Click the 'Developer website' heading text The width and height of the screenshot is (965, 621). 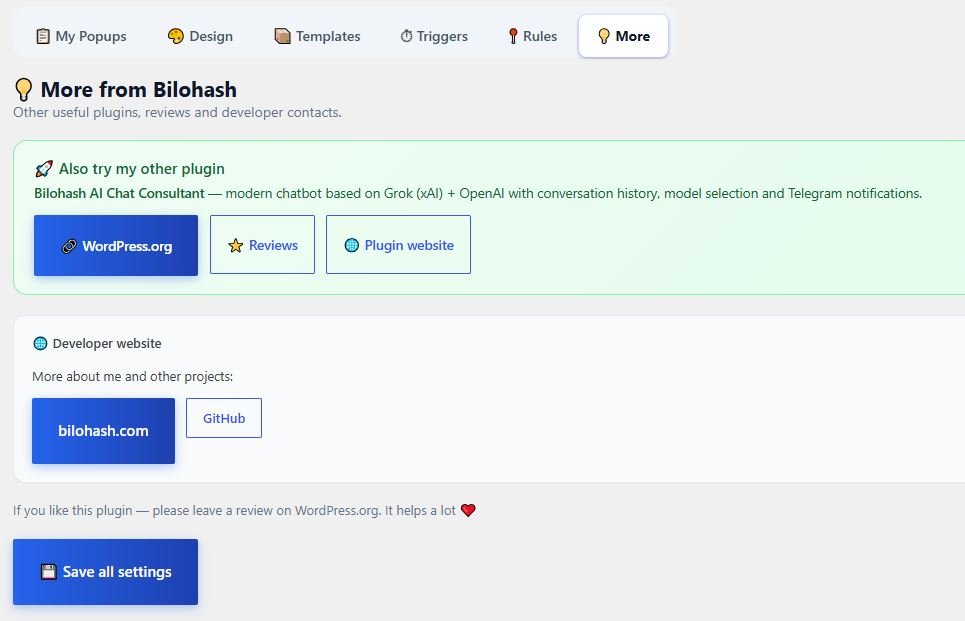107,343
